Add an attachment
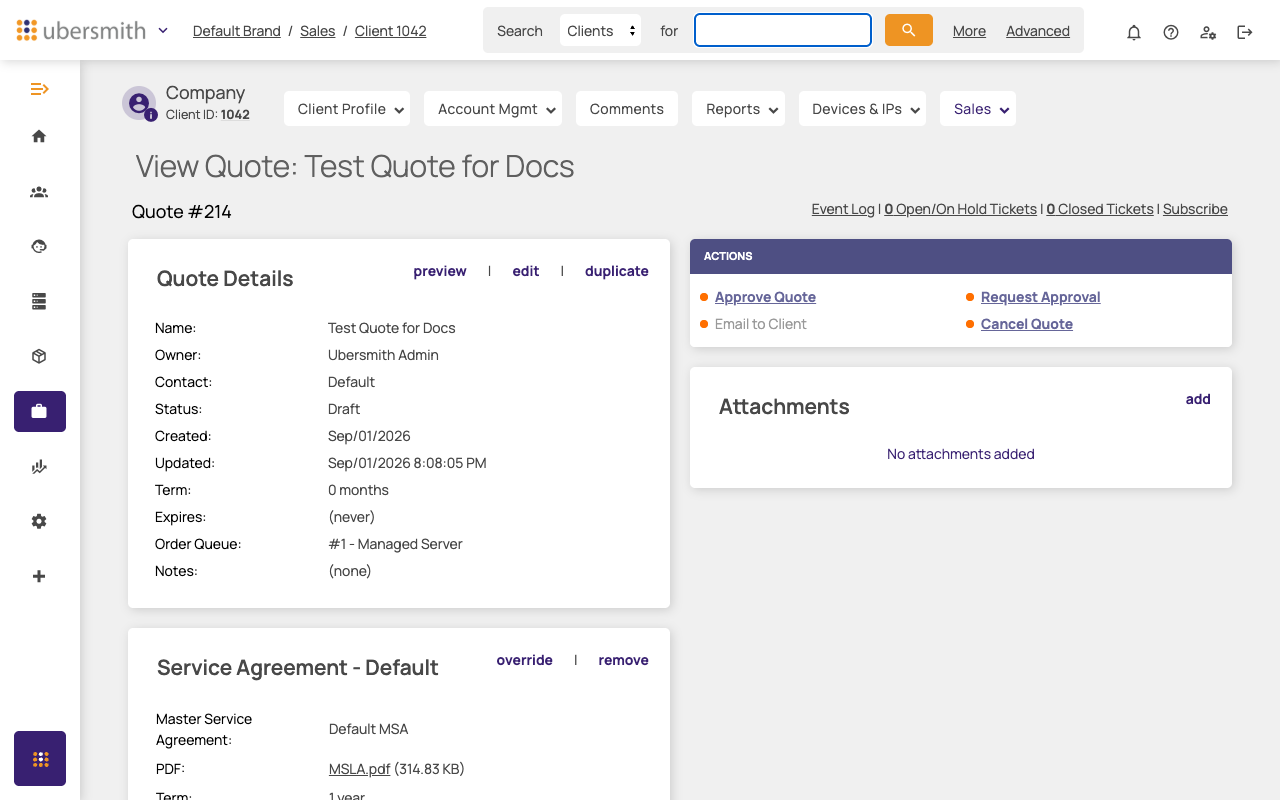This screenshot has width=1280, height=800. (x=1198, y=399)
